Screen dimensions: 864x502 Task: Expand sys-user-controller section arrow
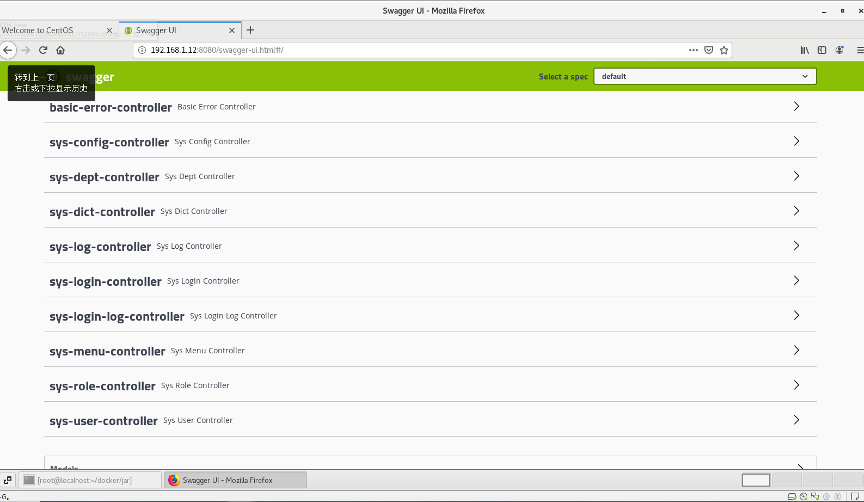(x=796, y=420)
